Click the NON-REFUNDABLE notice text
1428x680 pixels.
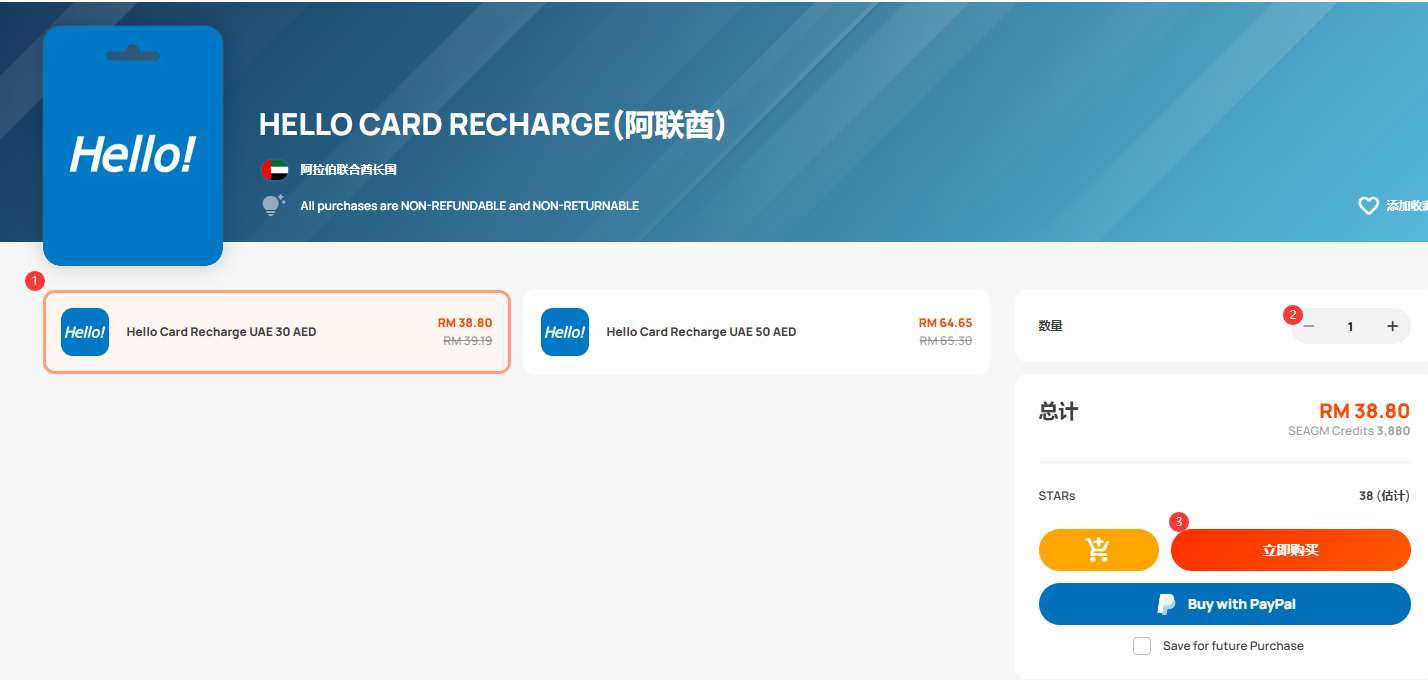click(x=470, y=206)
